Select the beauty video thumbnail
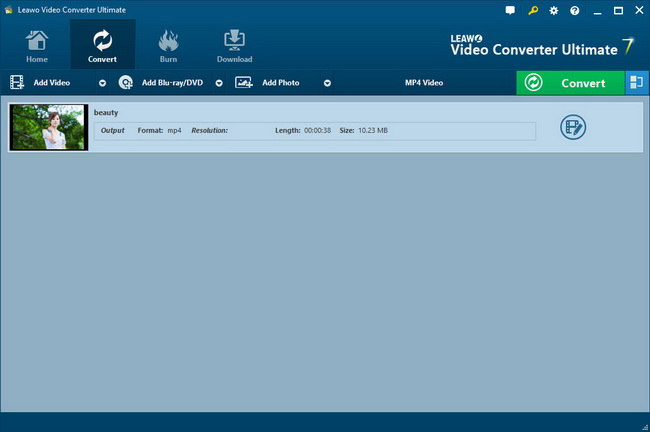 click(x=48, y=128)
